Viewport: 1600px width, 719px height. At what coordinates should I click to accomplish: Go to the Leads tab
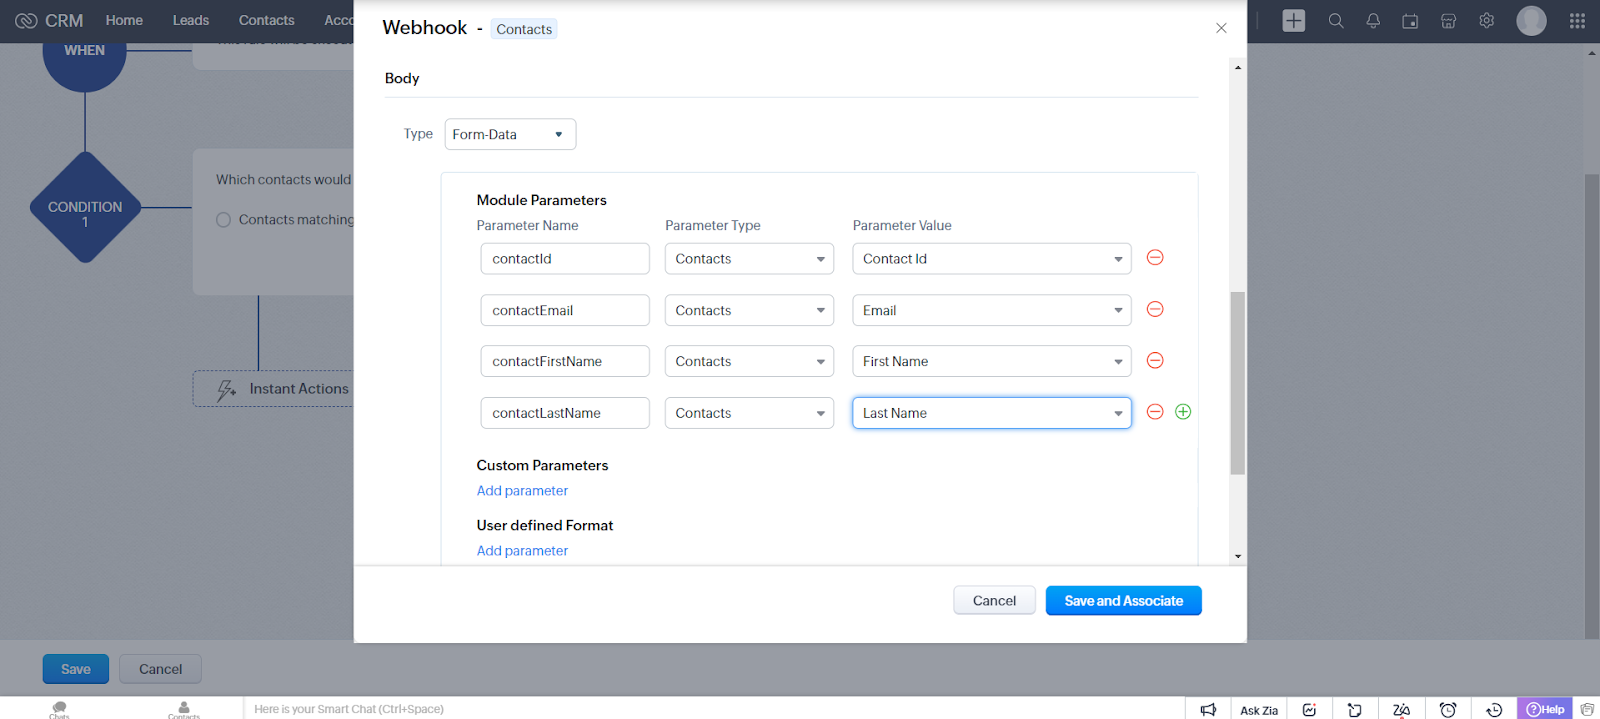[x=191, y=20]
